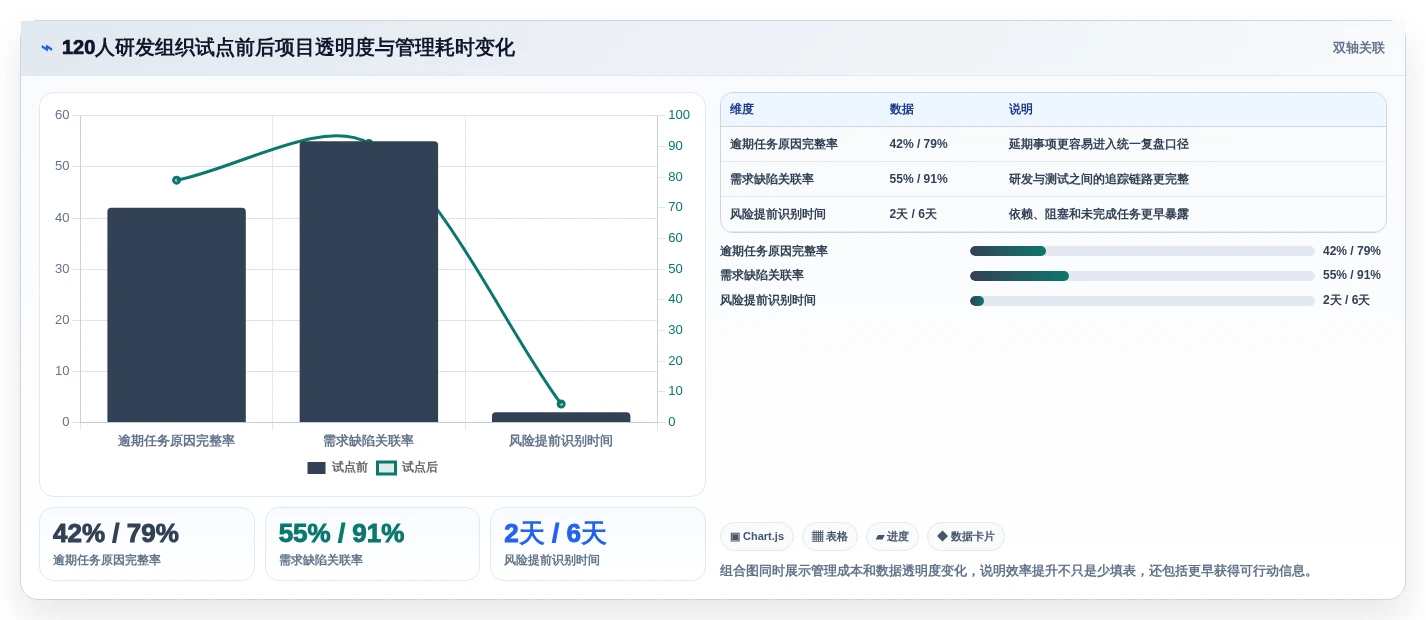Click the lightning icon beside the title
Image resolution: width=1426 pixels, height=620 pixels.
pos(47,48)
